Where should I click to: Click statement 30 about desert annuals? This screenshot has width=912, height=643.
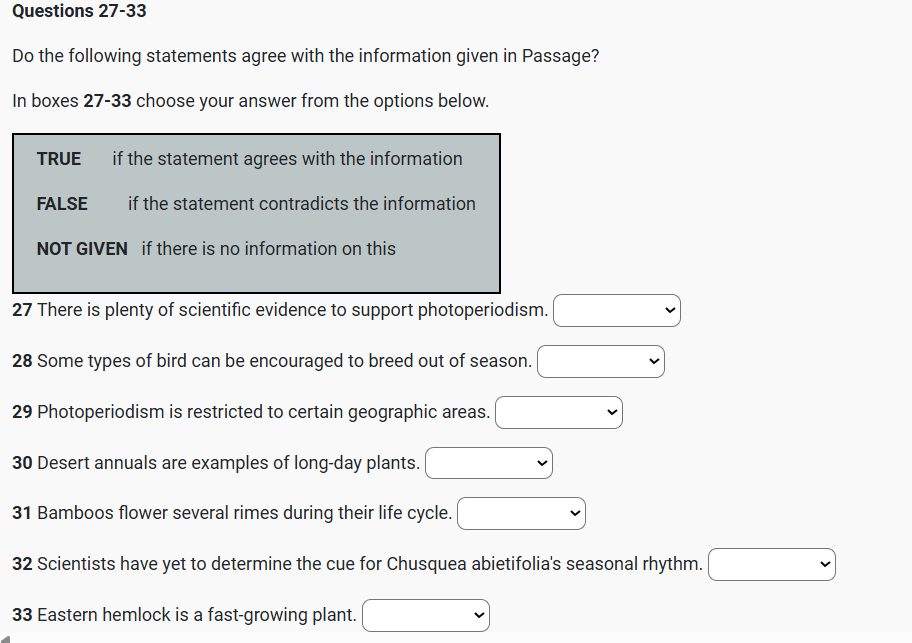coord(216,463)
